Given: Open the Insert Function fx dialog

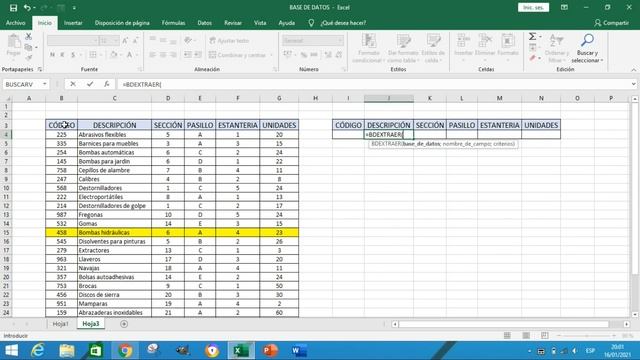Looking at the screenshot, I should 107,84.
